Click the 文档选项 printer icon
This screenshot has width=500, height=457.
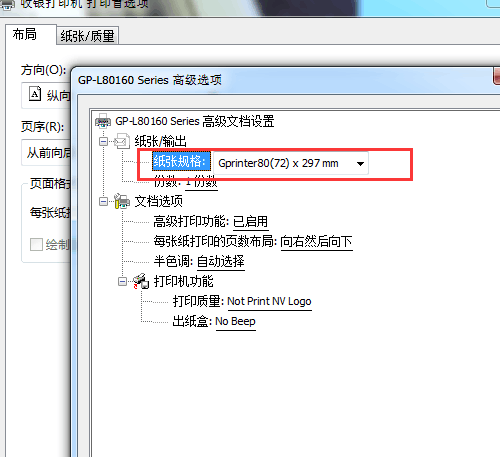pos(122,201)
